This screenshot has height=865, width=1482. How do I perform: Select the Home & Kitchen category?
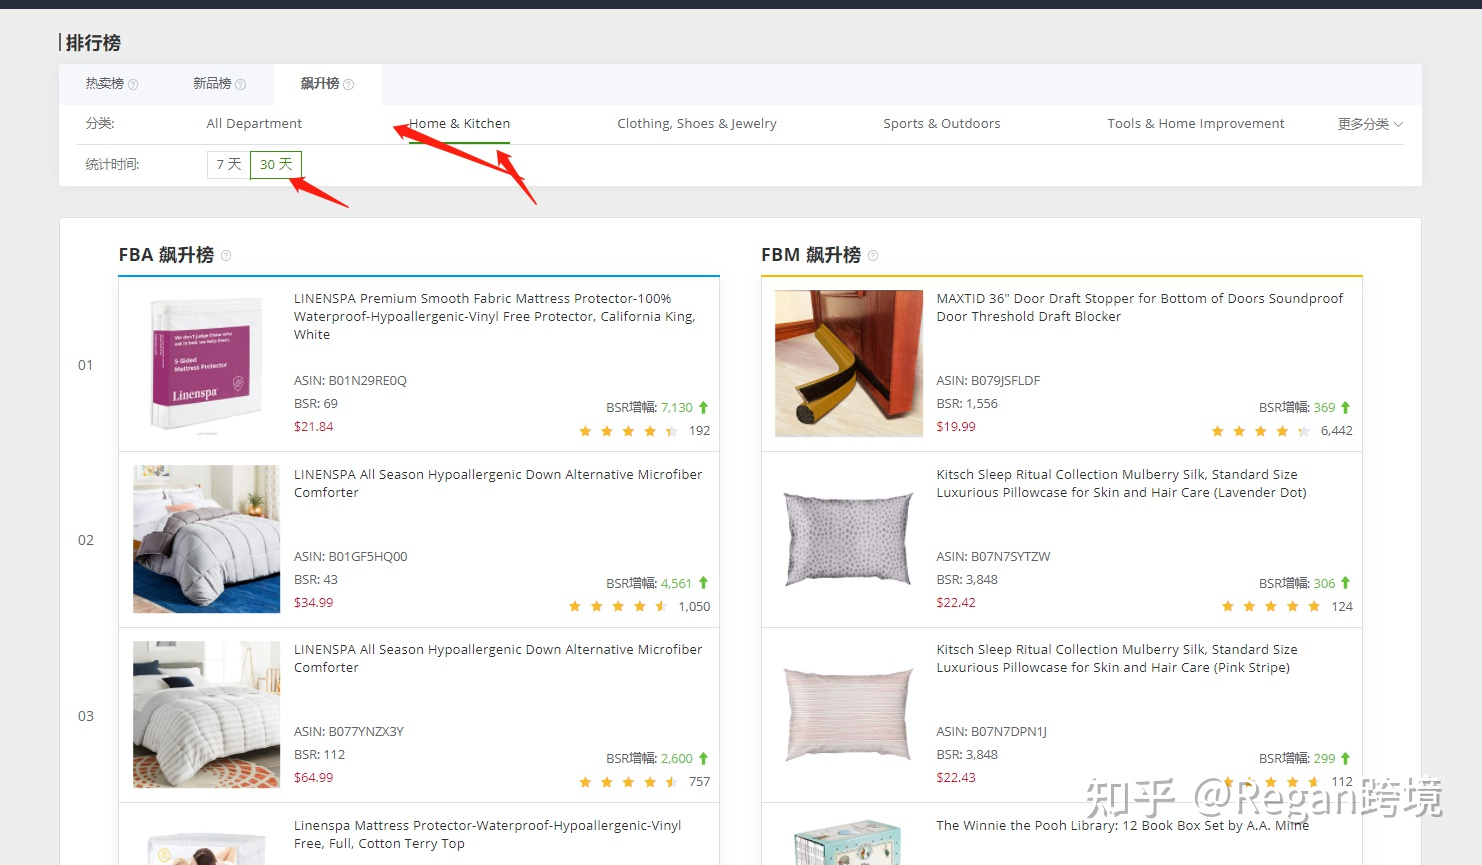point(459,124)
